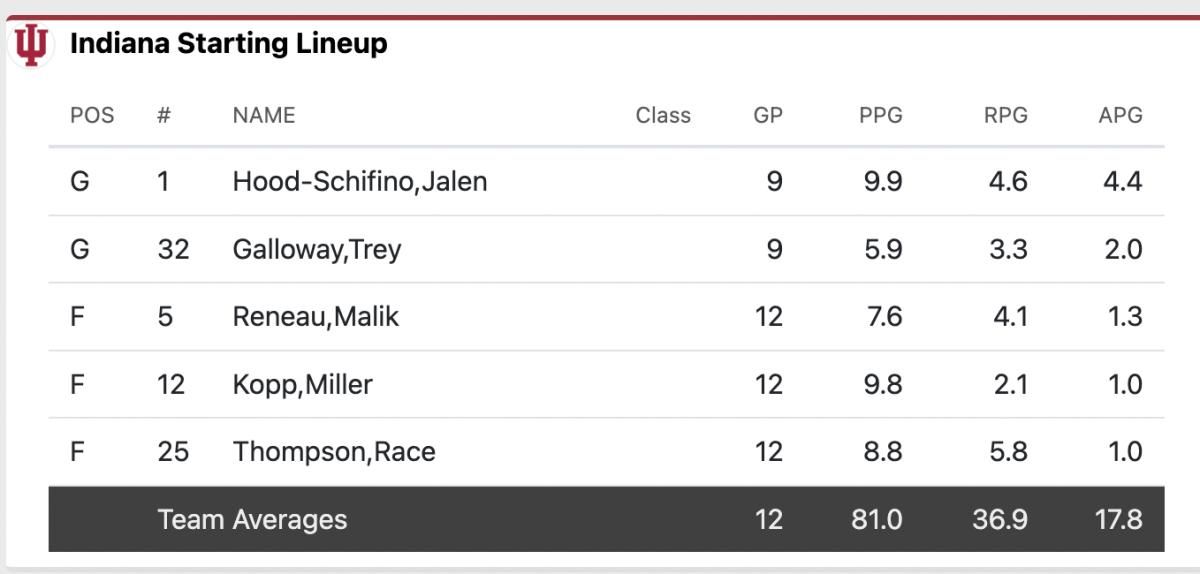Open Thompson,Race player name

[334, 452]
